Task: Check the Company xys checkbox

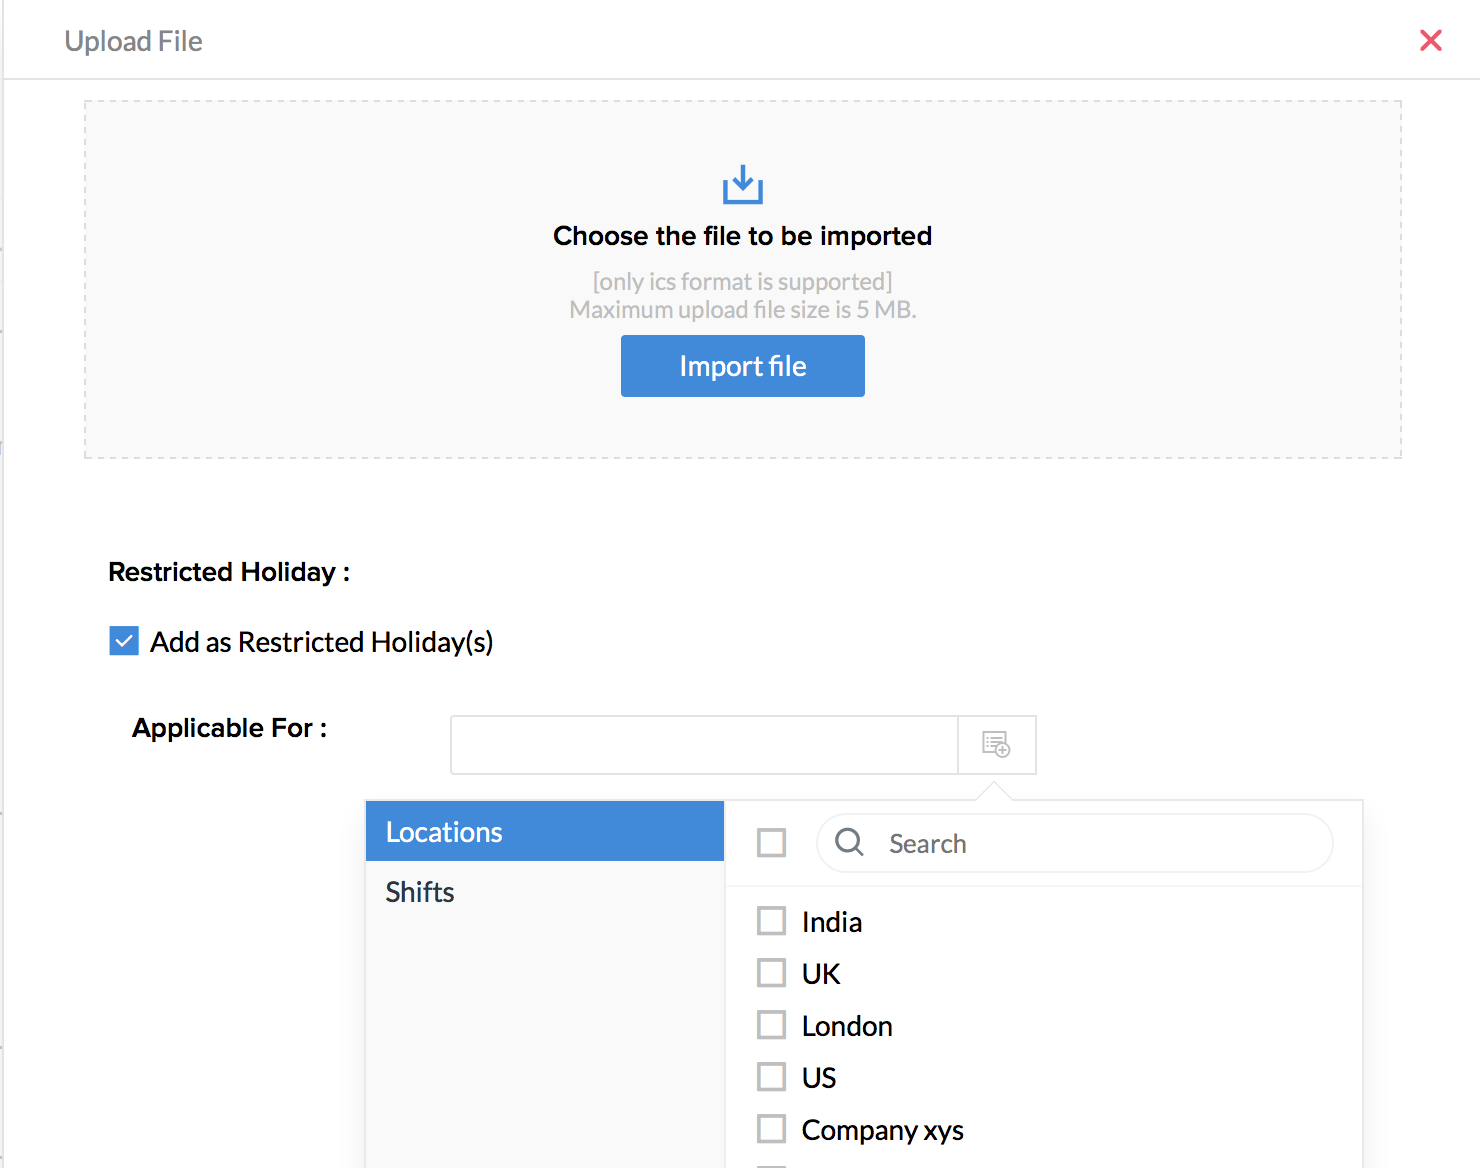Action: click(x=771, y=1129)
